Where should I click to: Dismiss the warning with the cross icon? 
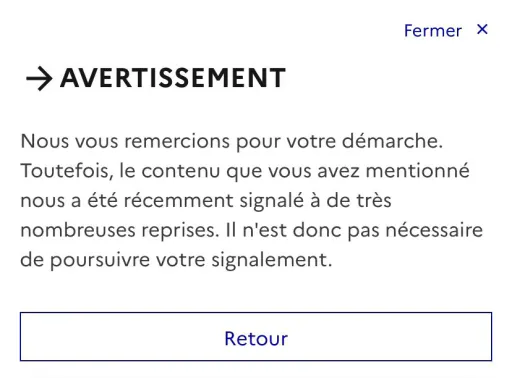tap(482, 29)
